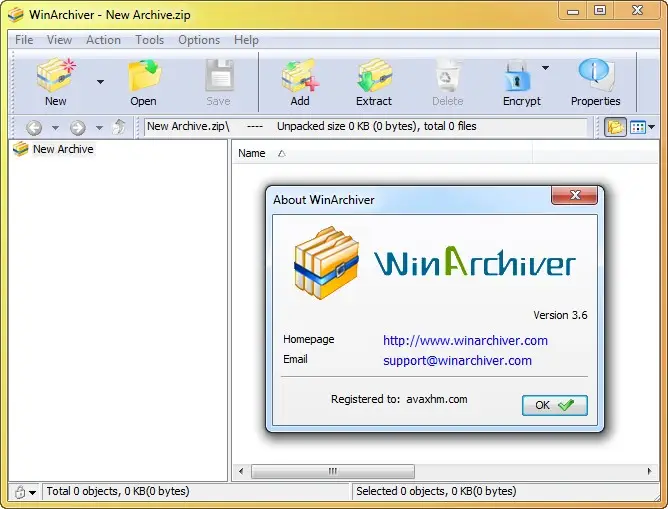Open the Forward history dropdown arrow
The image size is (668, 509).
point(99,127)
